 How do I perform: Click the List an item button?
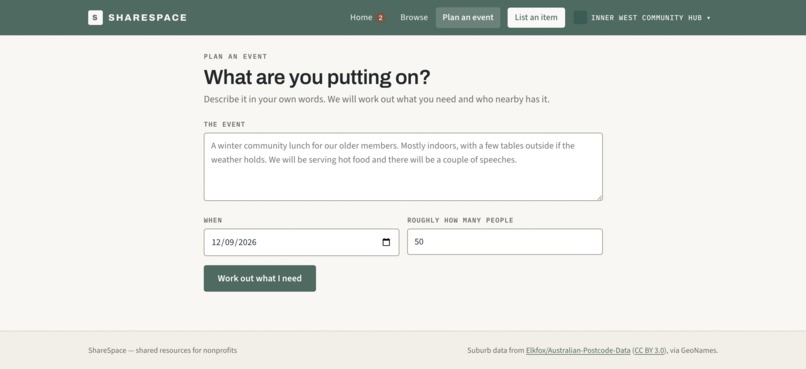[x=536, y=17]
